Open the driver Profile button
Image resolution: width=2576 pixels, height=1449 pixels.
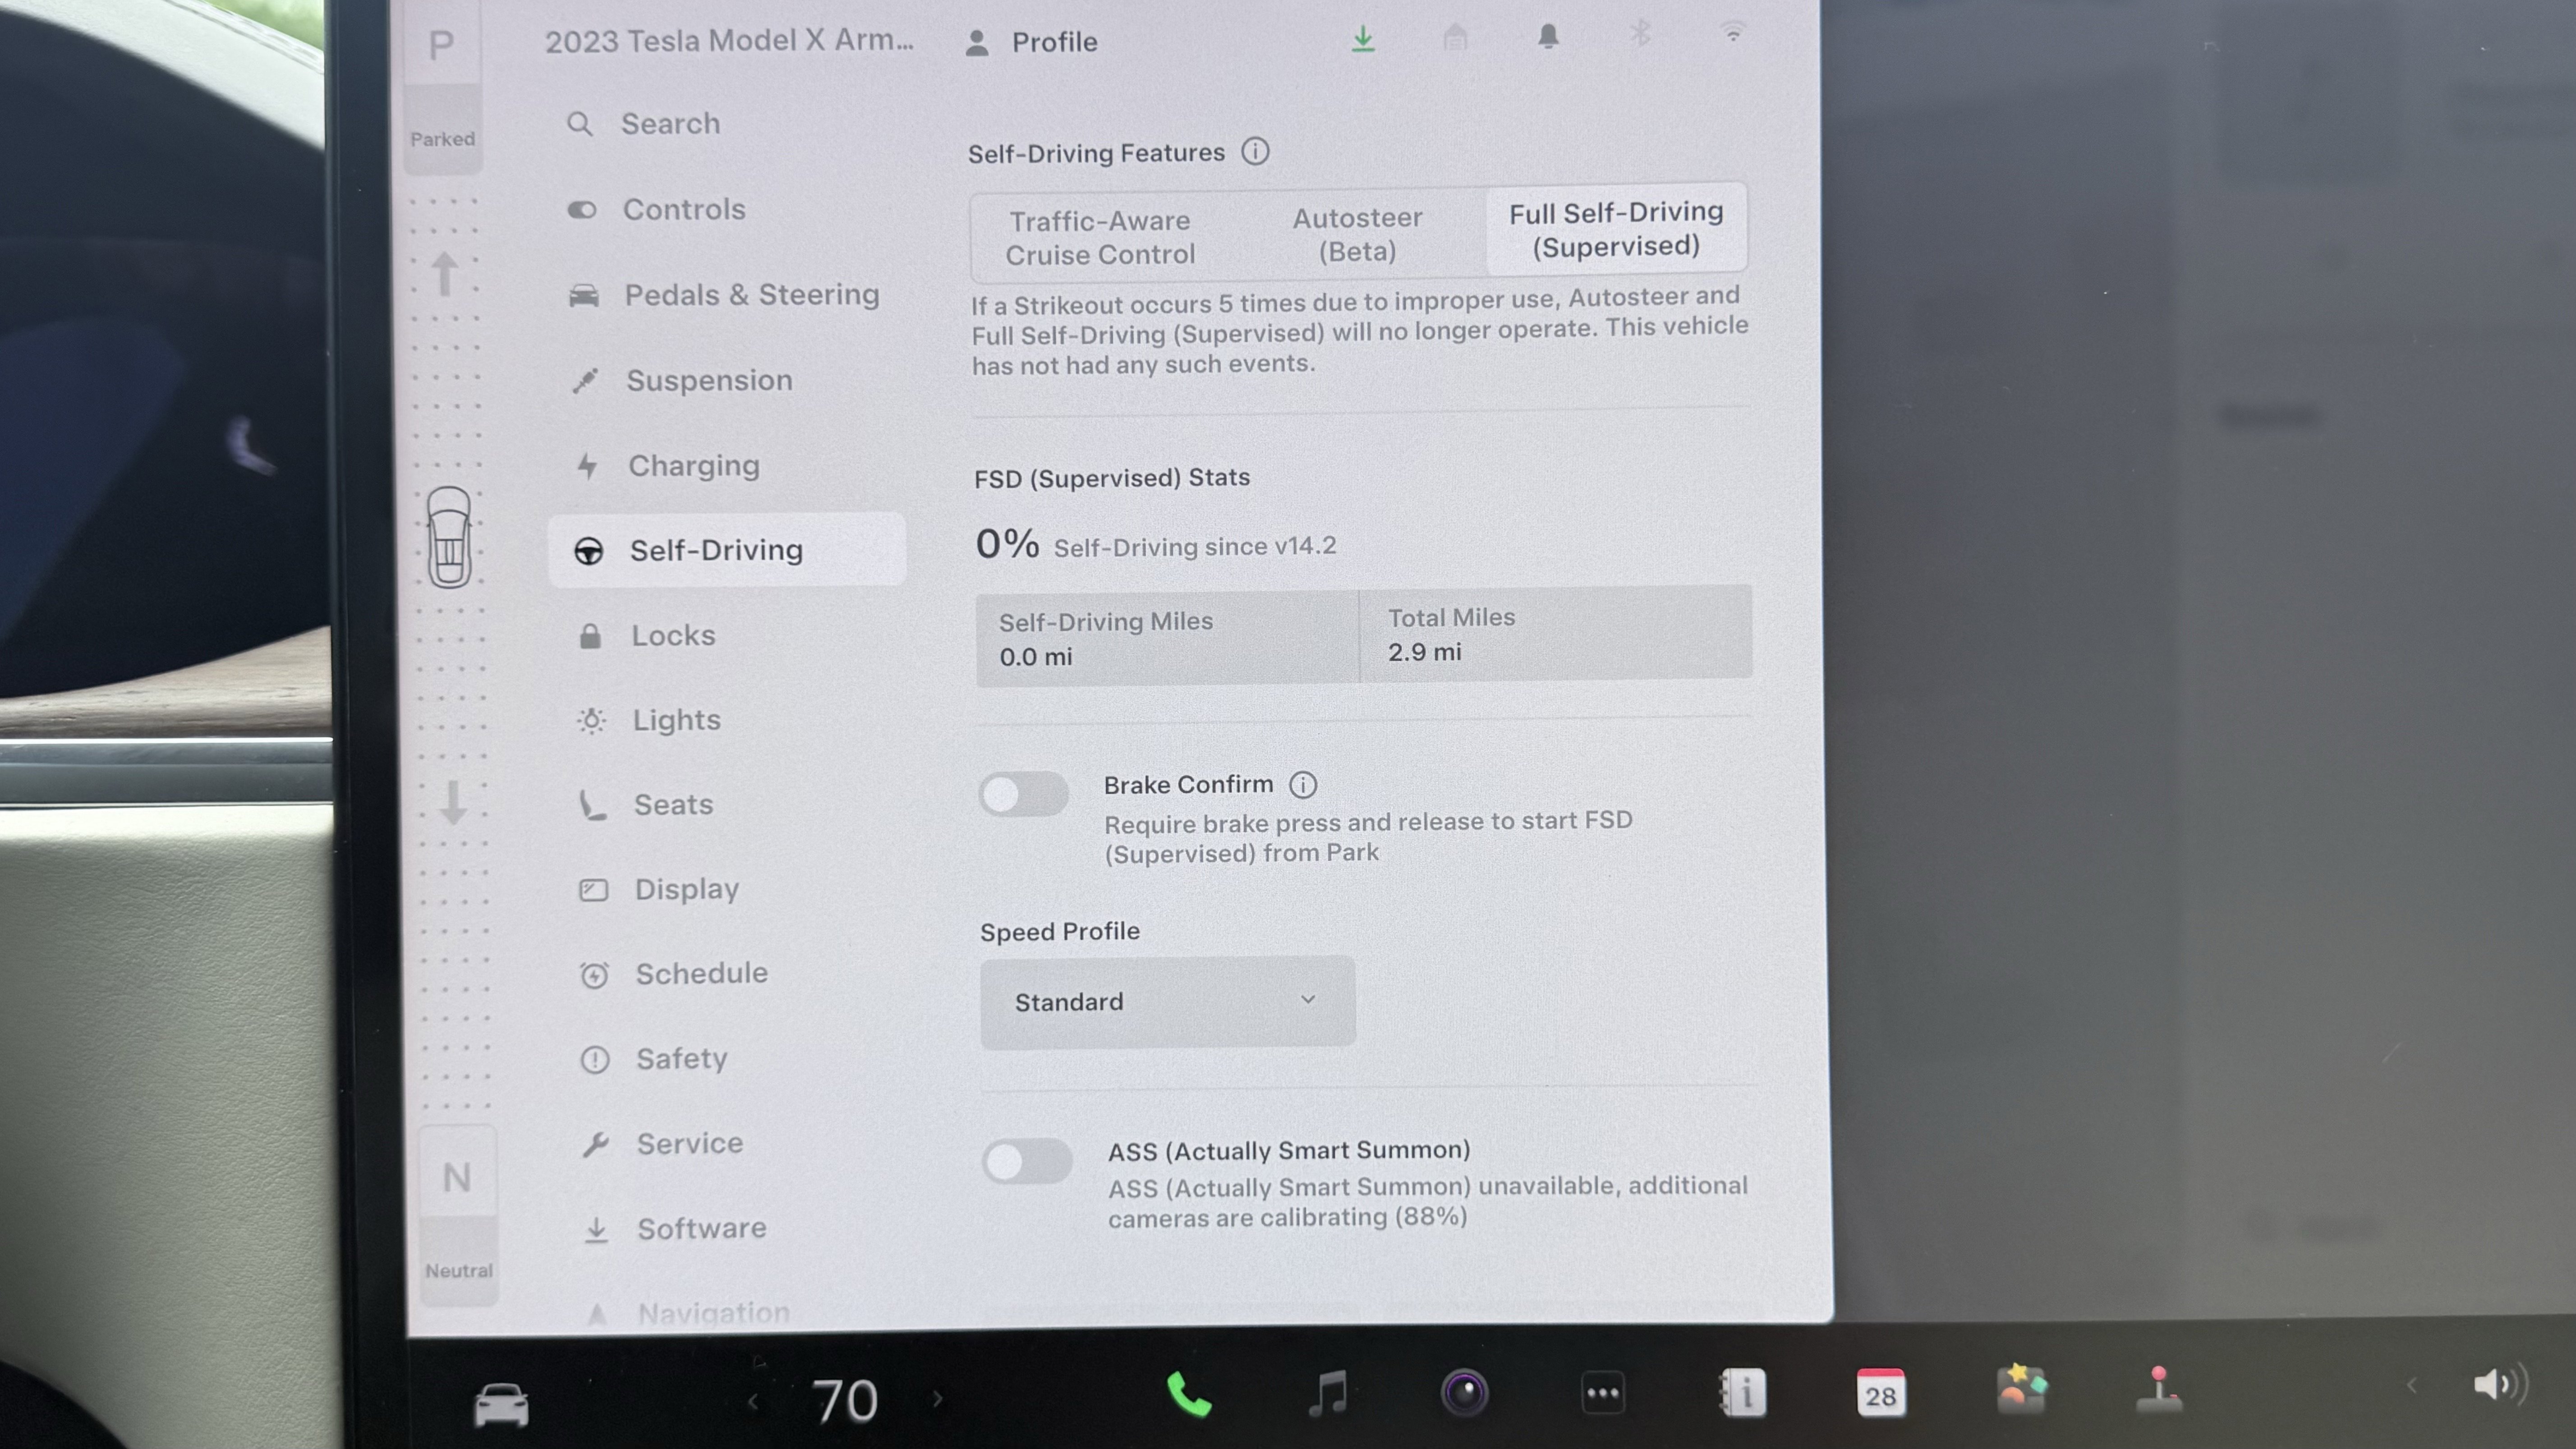pos(1031,42)
